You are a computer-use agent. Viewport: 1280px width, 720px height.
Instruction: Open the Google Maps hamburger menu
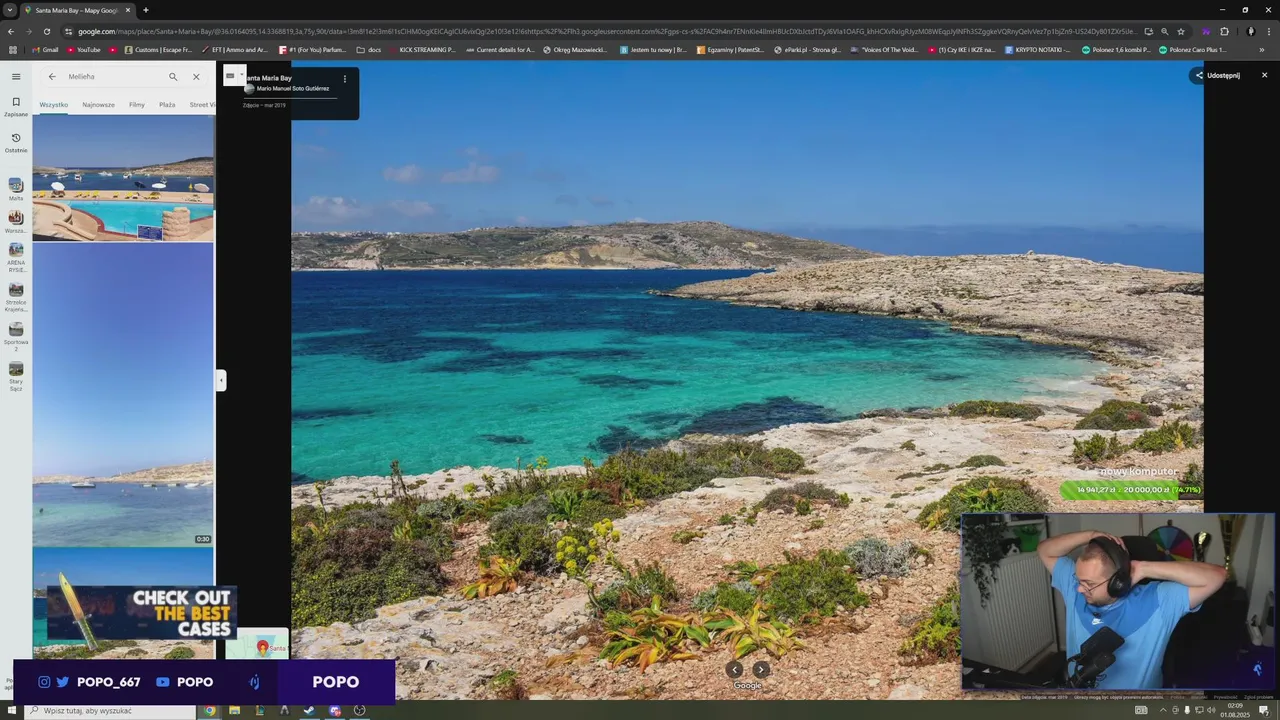(x=16, y=76)
